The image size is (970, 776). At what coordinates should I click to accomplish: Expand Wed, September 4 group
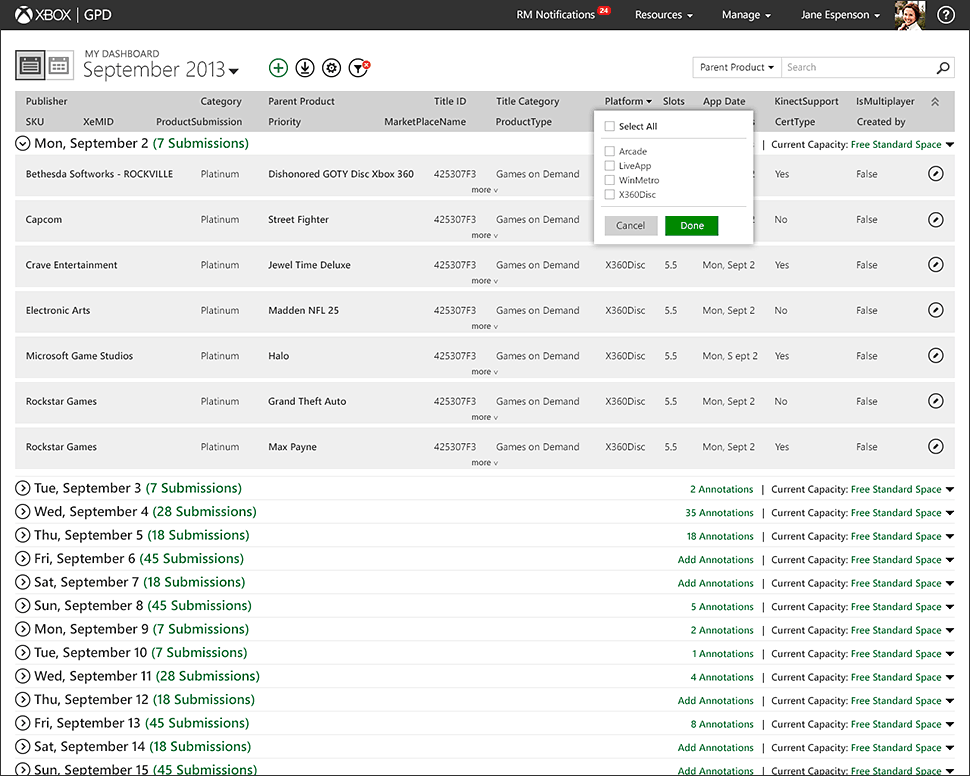22,512
